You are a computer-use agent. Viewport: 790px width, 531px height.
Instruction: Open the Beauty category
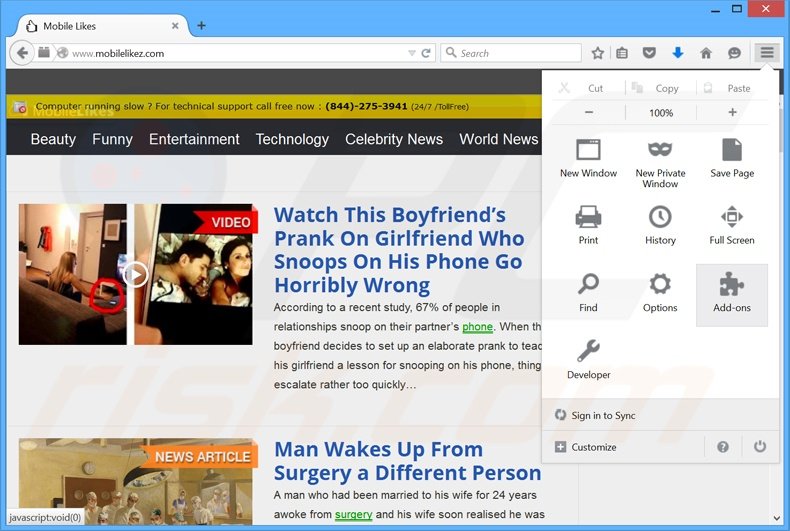(53, 139)
